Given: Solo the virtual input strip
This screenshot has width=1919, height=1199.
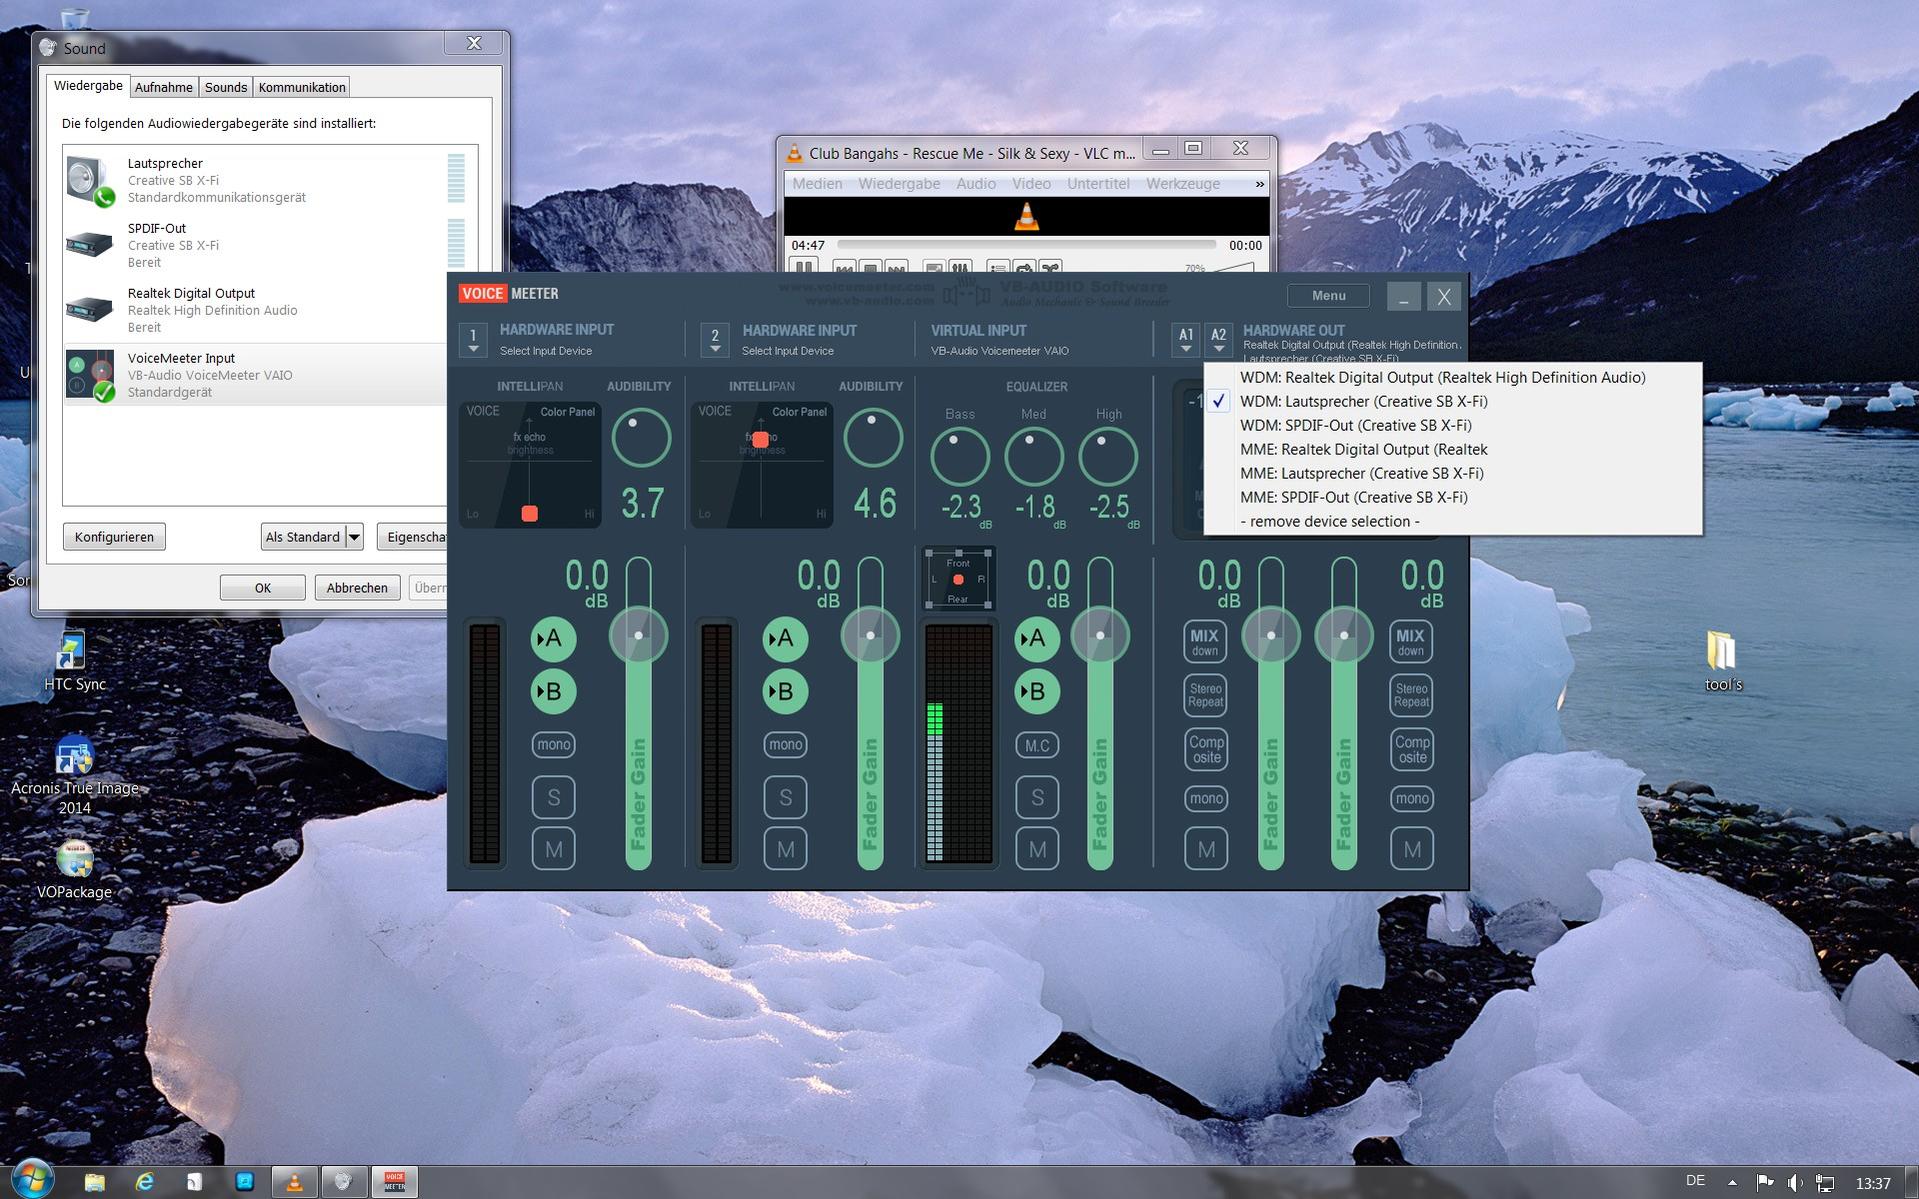Looking at the screenshot, I should click(1037, 797).
